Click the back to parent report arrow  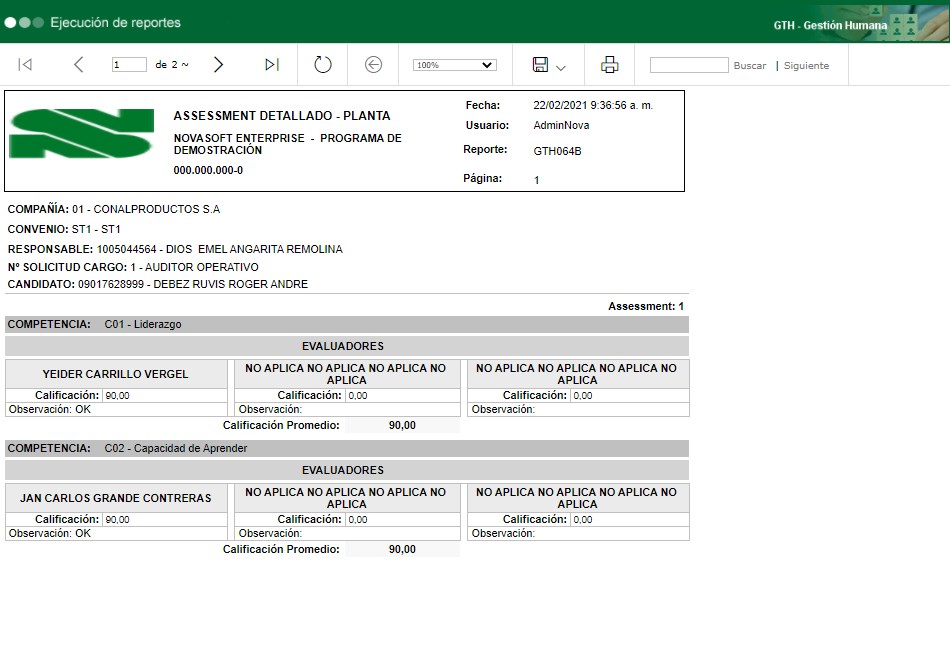pyautogui.click(x=373, y=65)
